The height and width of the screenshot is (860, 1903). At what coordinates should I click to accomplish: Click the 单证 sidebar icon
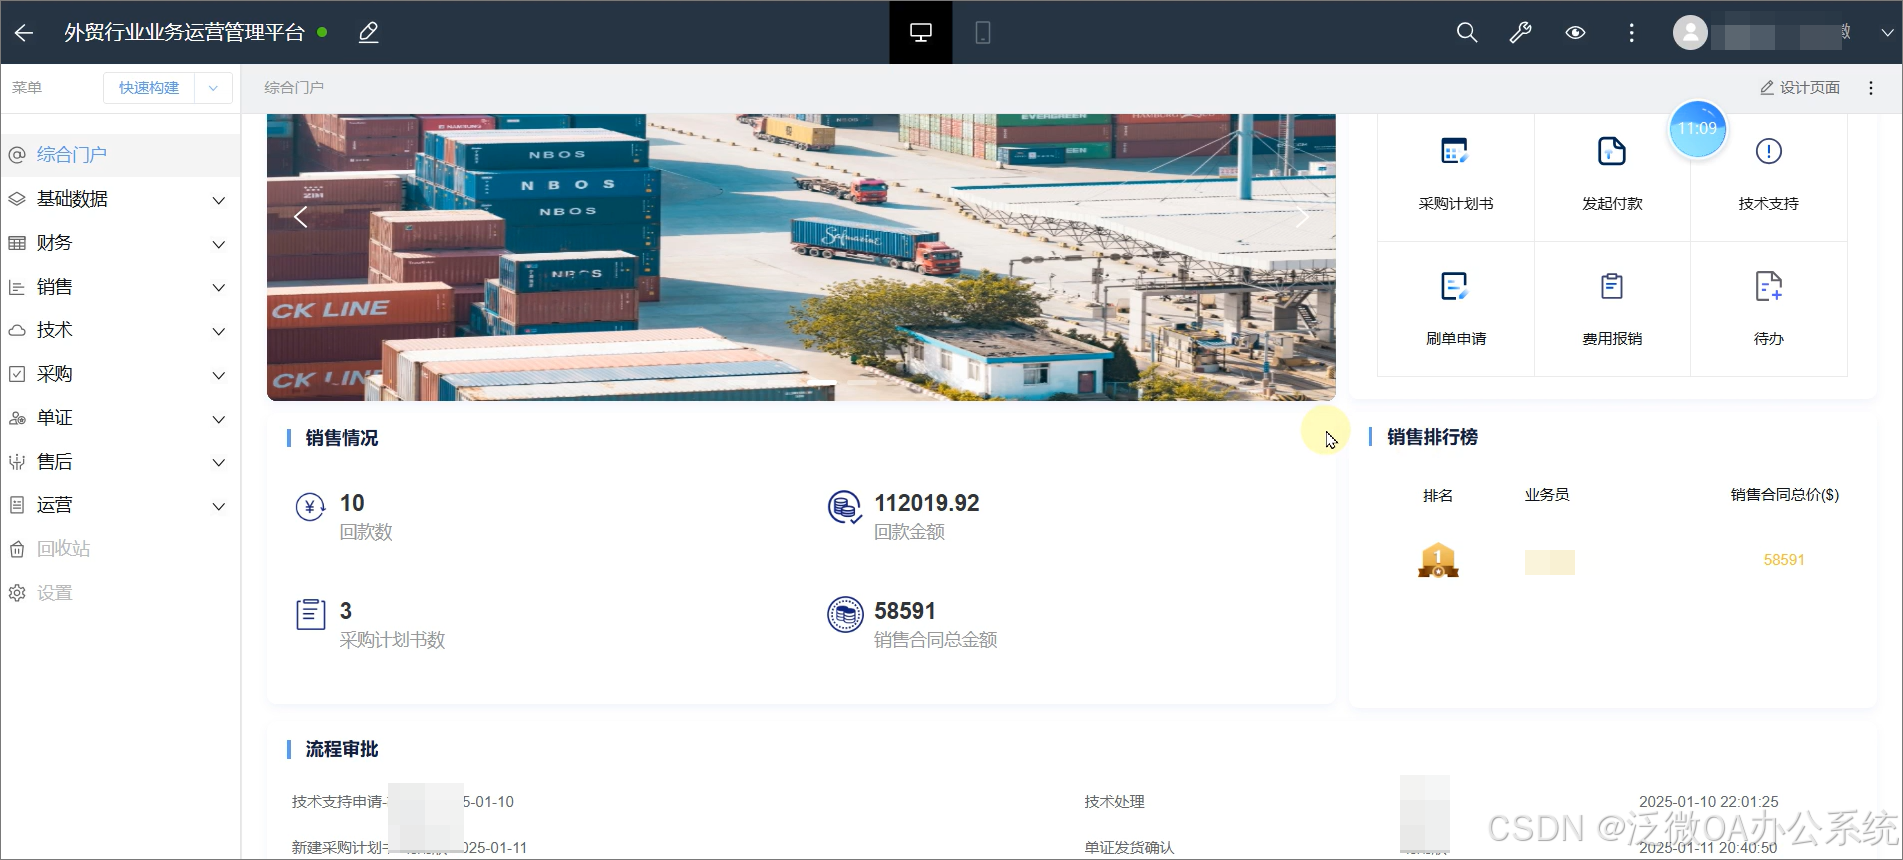coord(17,418)
